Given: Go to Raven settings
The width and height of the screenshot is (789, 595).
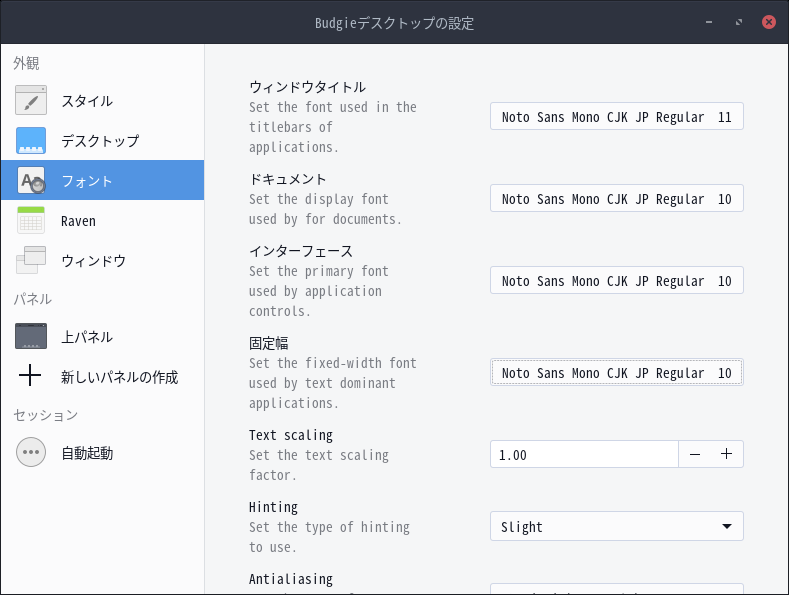Looking at the screenshot, I should tap(102, 220).
